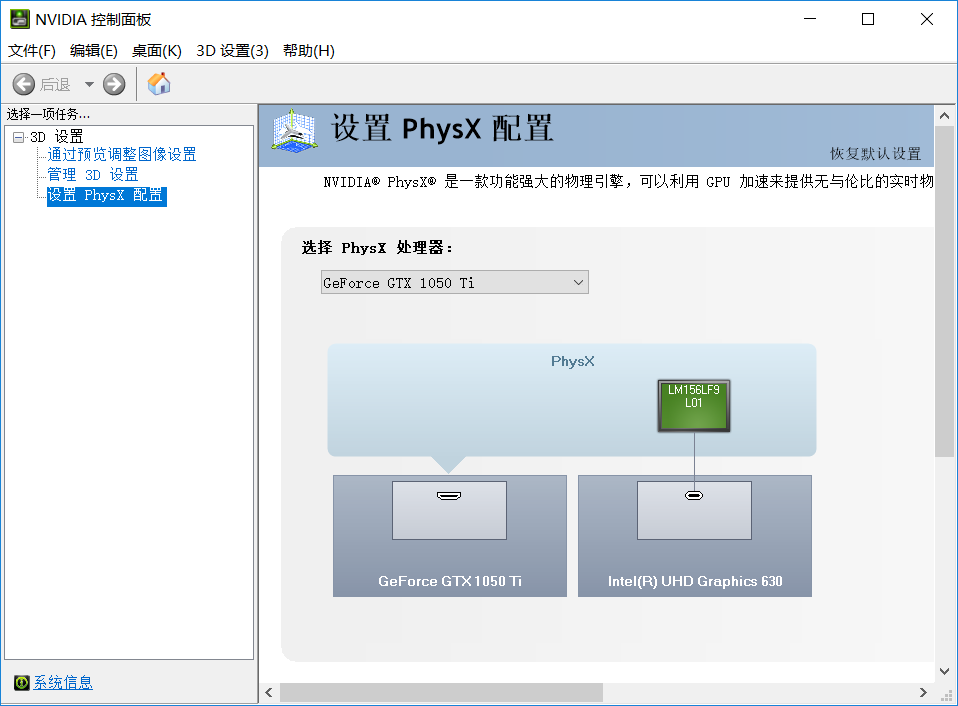Click the GeForce GTX 1050 Ti card graphic
Viewport: 958px width, 706px height.
(x=449, y=535)
